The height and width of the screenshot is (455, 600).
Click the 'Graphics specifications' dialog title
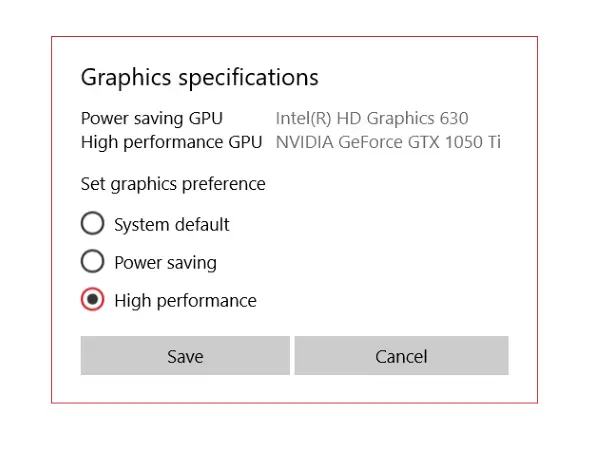(200, 78)
